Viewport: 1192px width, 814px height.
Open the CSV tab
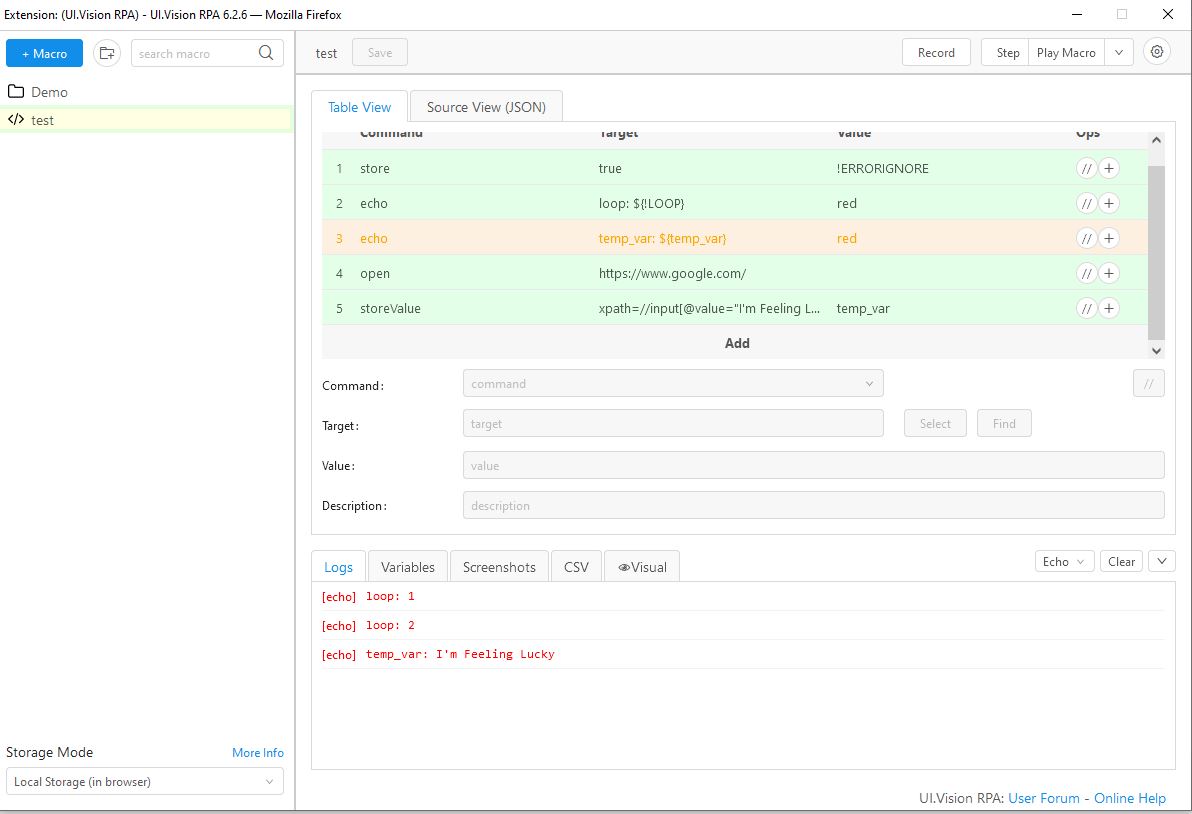pyautogui.click(x=576, y=567)
